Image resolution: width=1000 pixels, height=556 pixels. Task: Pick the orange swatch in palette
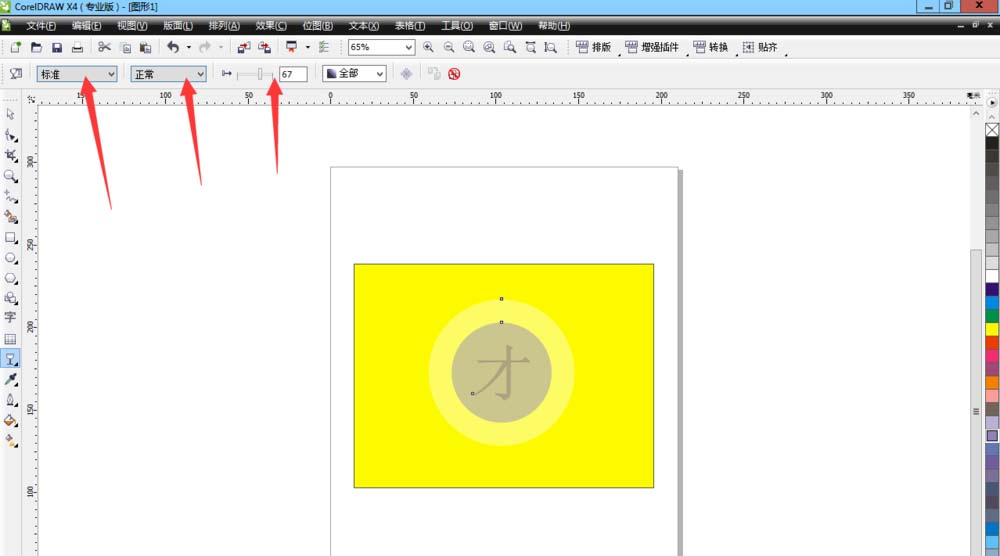(x=992, y=383)
